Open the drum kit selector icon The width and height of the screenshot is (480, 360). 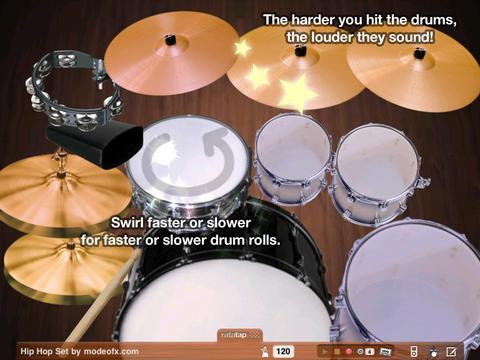pos(434,352)
